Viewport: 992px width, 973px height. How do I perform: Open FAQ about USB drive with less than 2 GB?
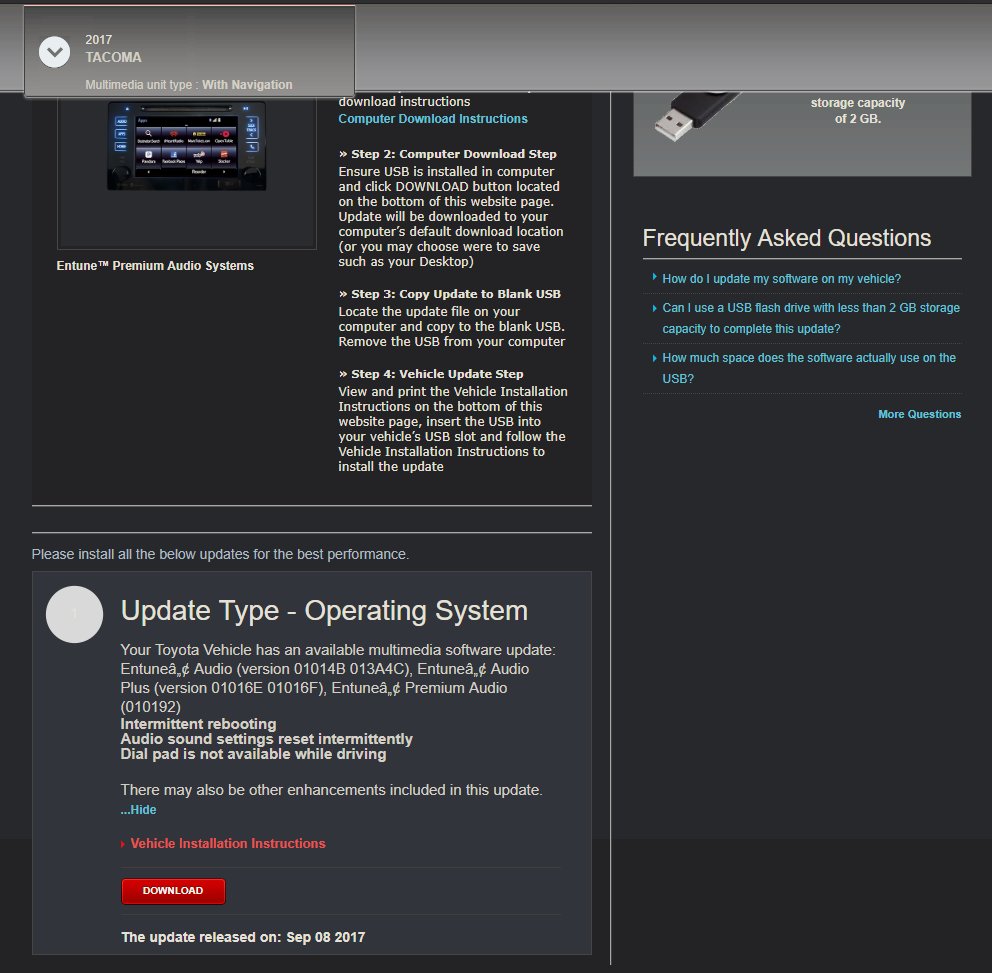click(x=810, y=318)
